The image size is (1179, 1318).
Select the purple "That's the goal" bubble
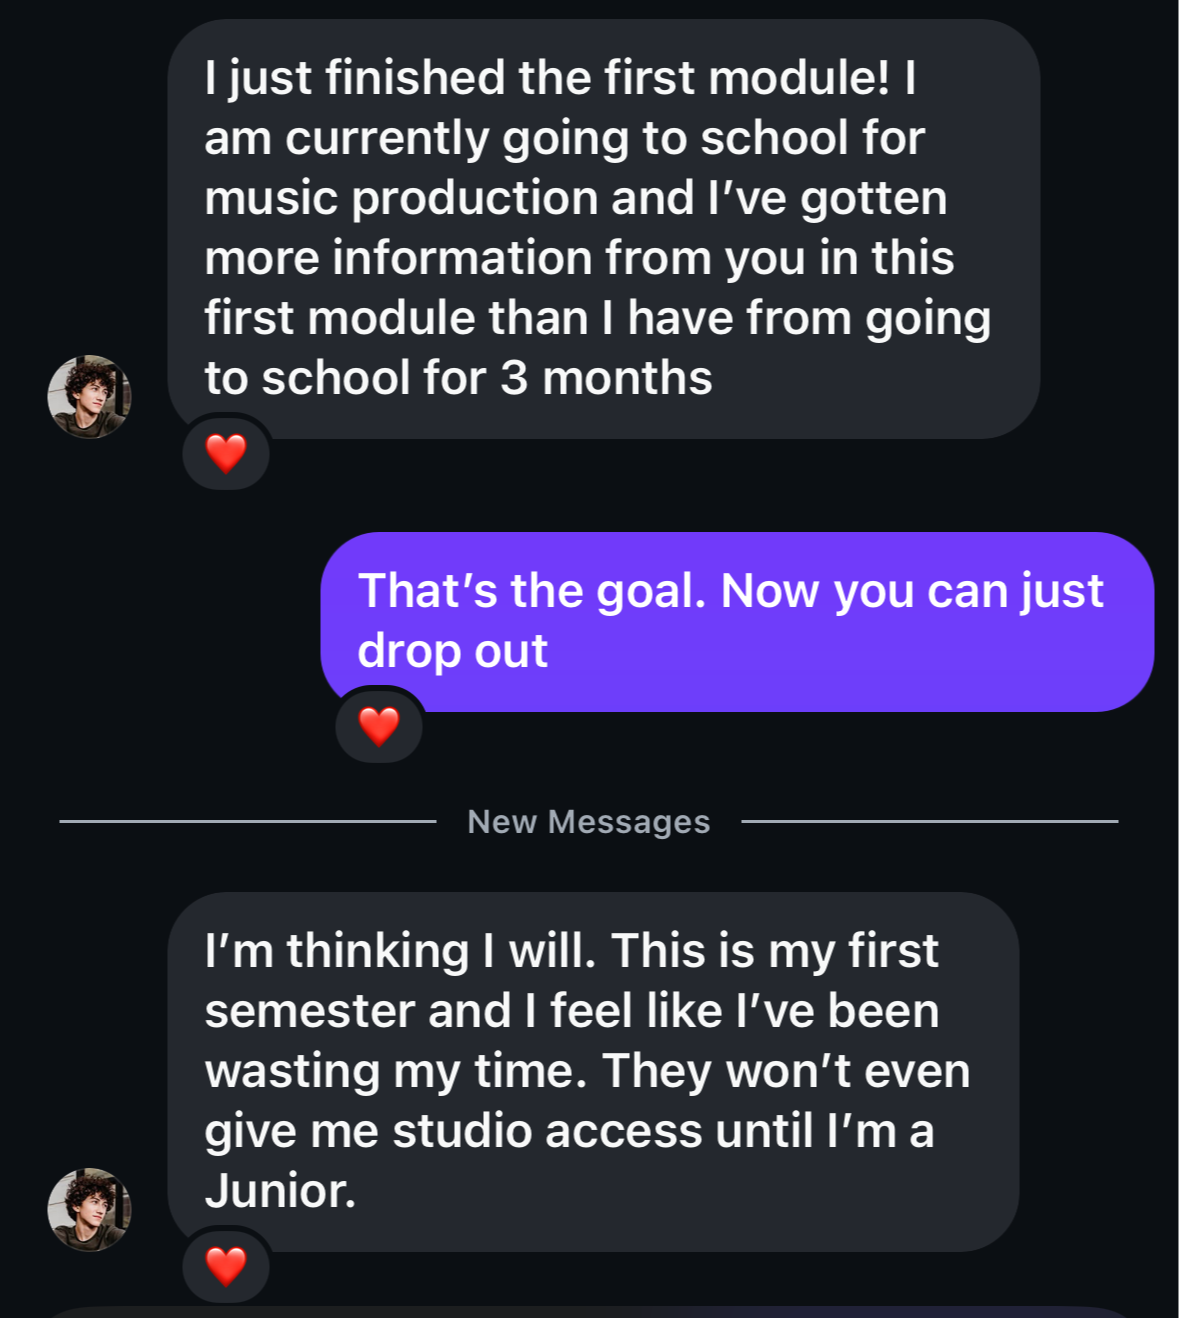click(x=736, y=621)
